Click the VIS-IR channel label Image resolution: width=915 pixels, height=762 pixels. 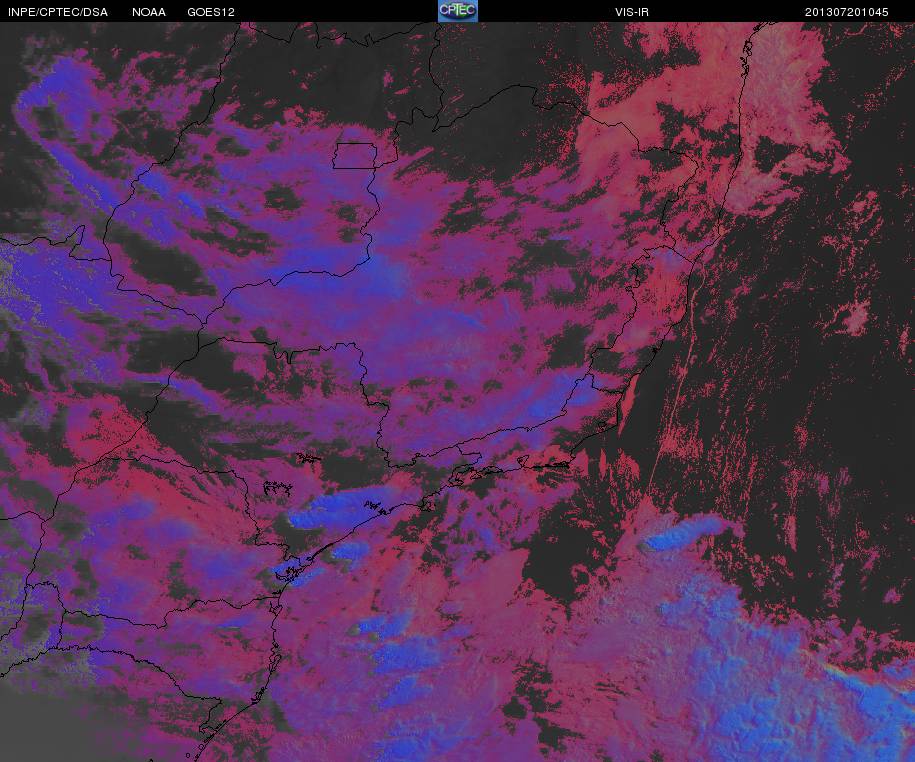(631, 12)
